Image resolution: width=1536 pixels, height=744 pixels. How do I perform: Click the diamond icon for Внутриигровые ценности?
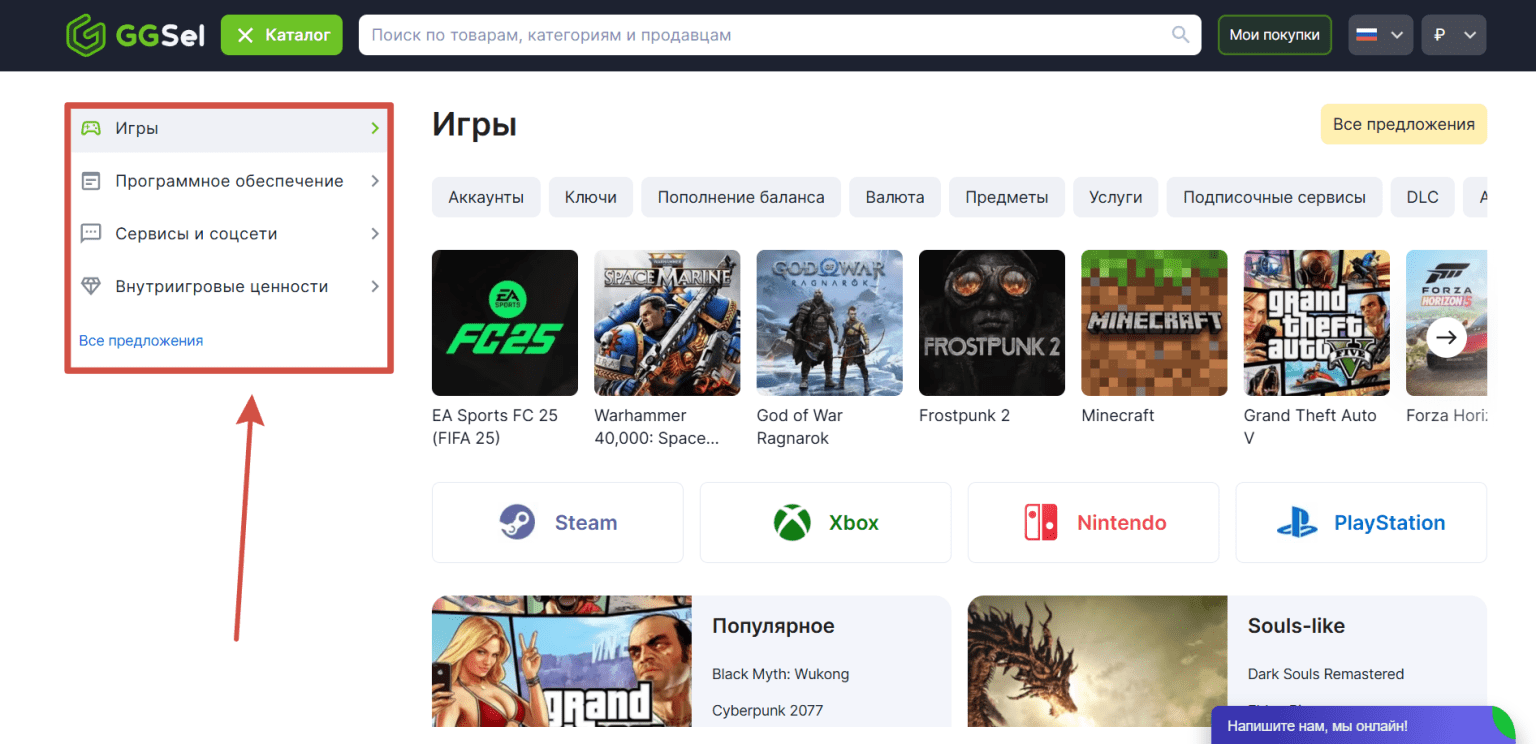[91, 287]
